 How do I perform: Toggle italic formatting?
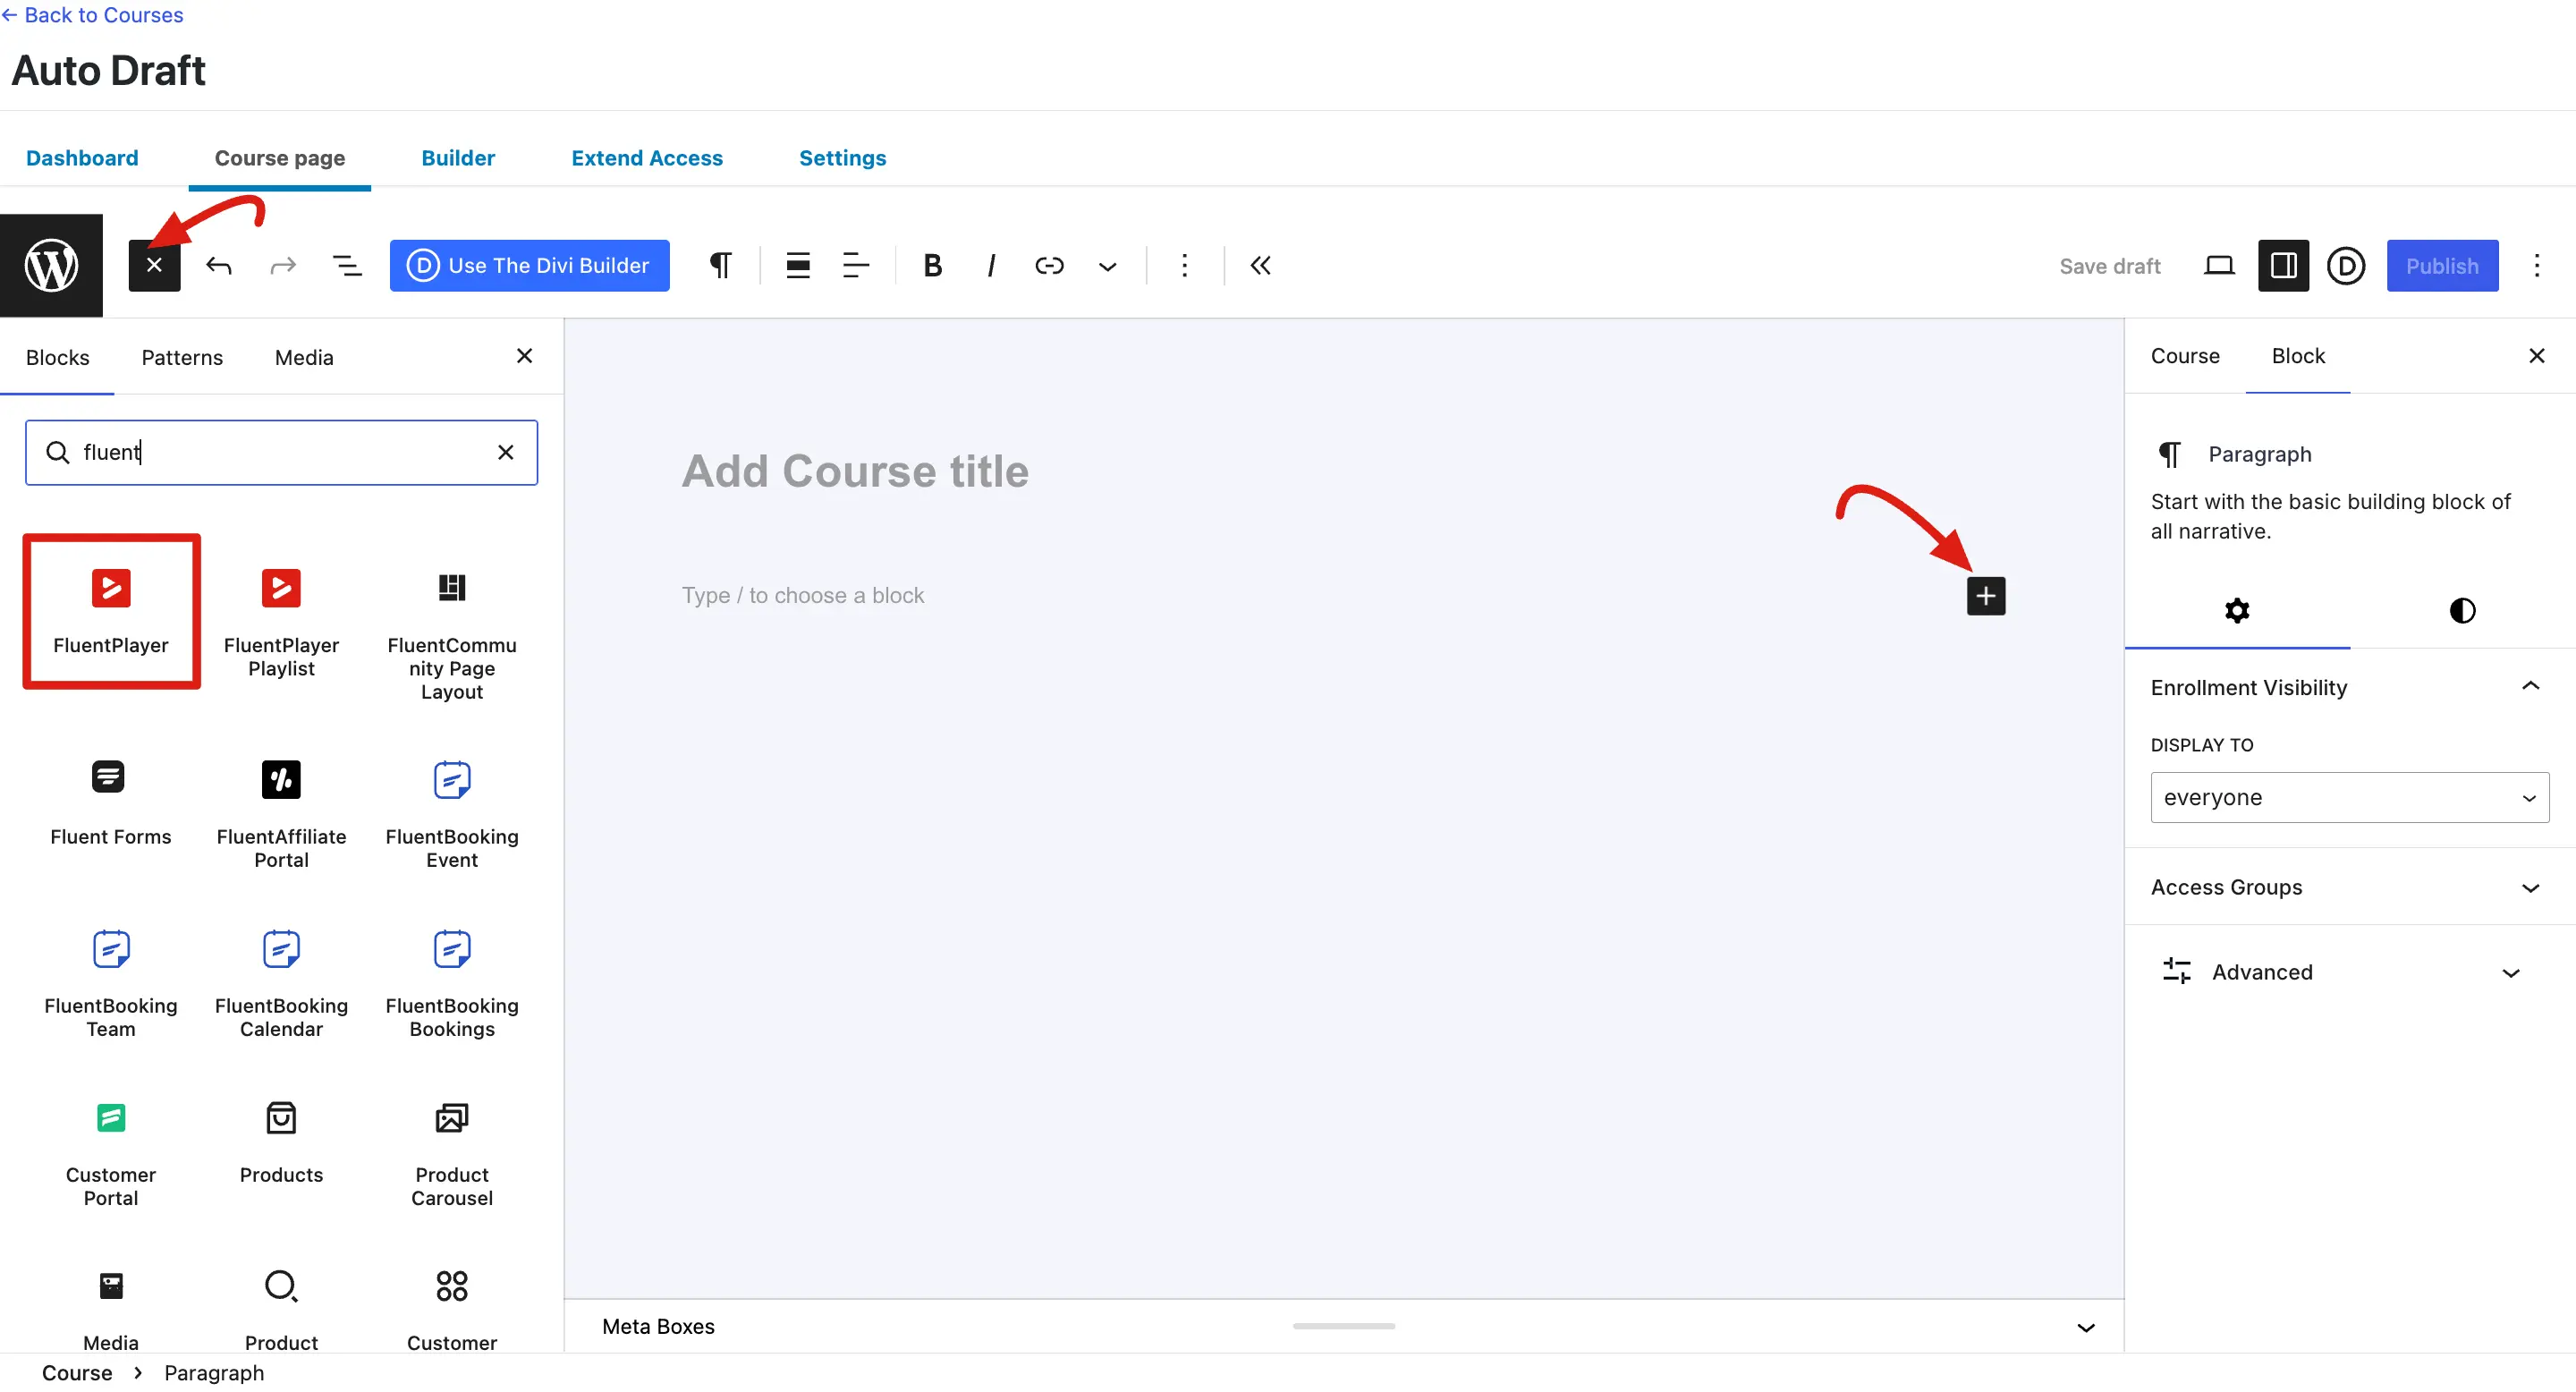point(990,265)
